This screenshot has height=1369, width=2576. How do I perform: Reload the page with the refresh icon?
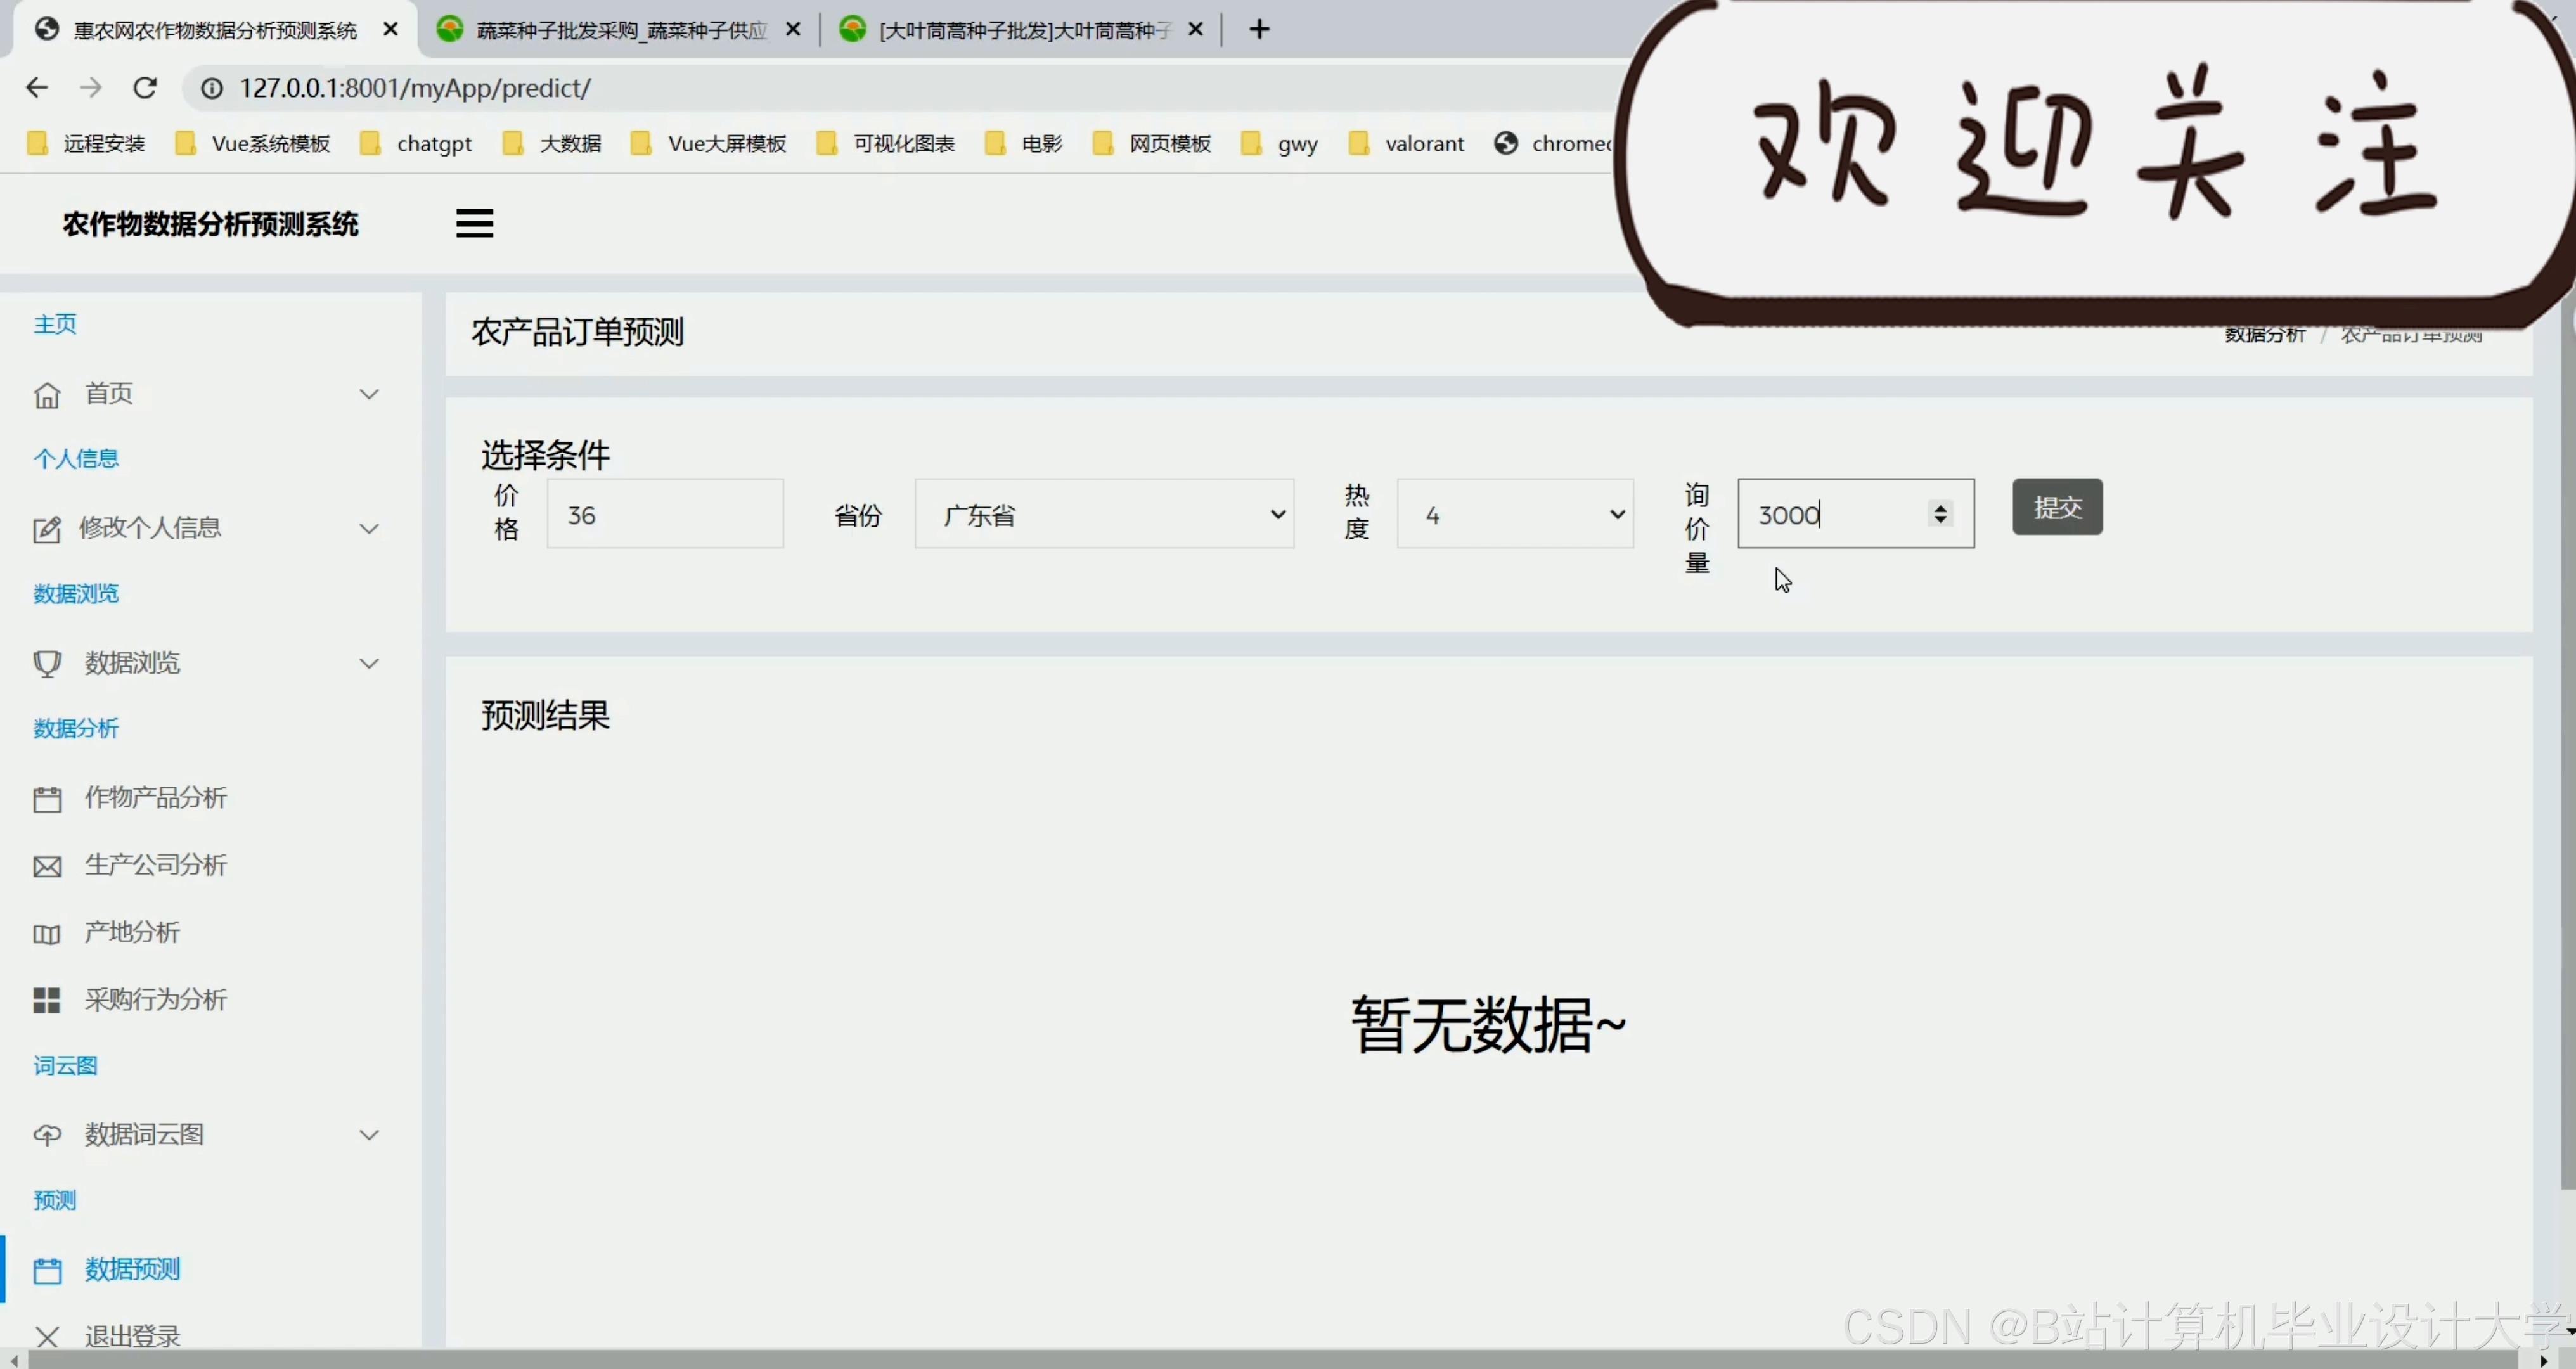[145, 88]
